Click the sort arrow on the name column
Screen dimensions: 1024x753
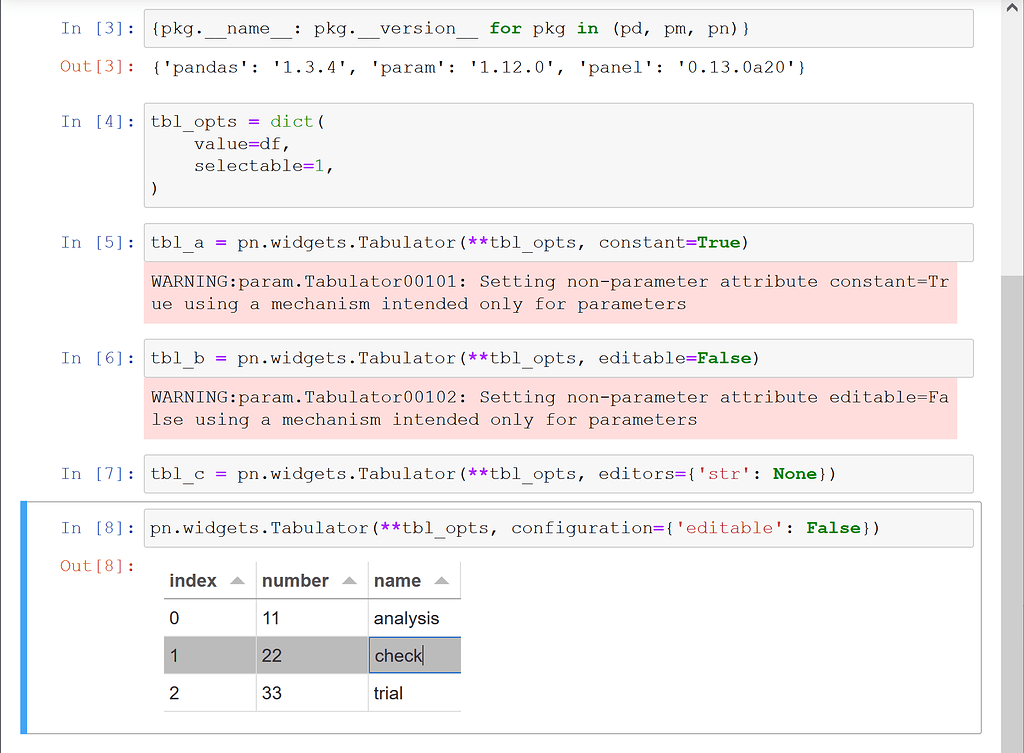point(442,580)
